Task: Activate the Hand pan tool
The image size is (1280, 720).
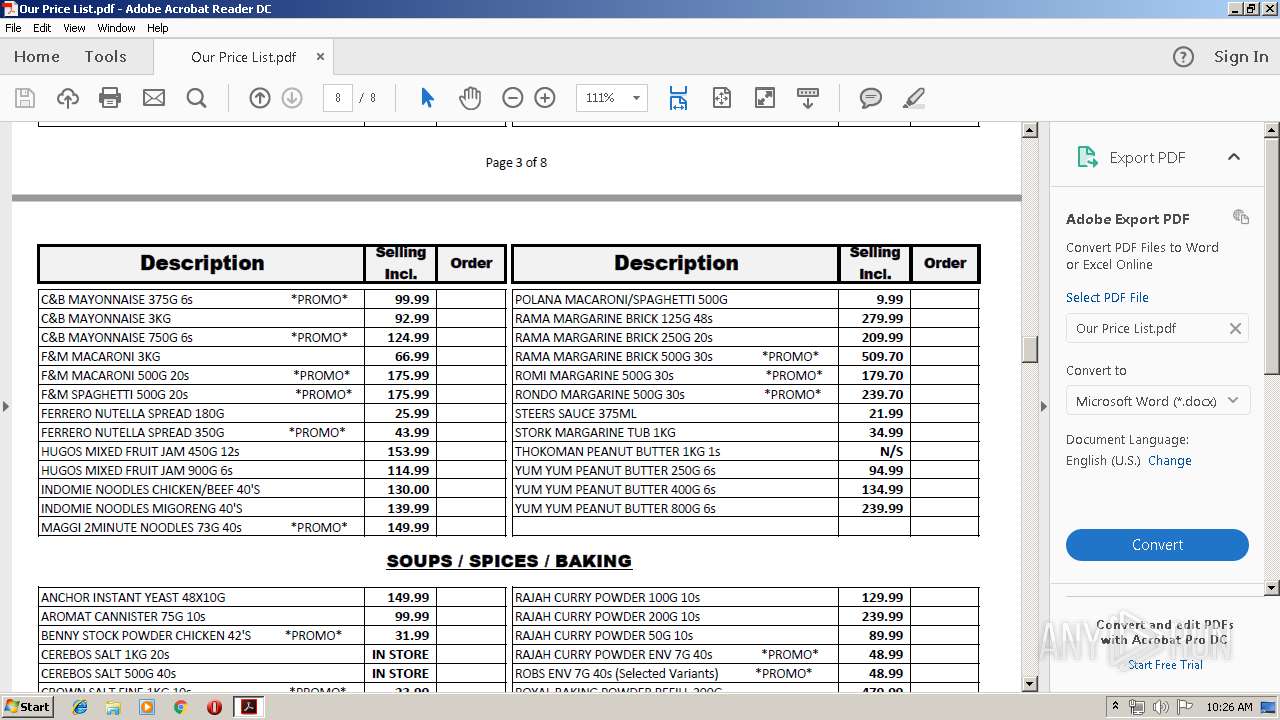Action: [x=470, y=98]
